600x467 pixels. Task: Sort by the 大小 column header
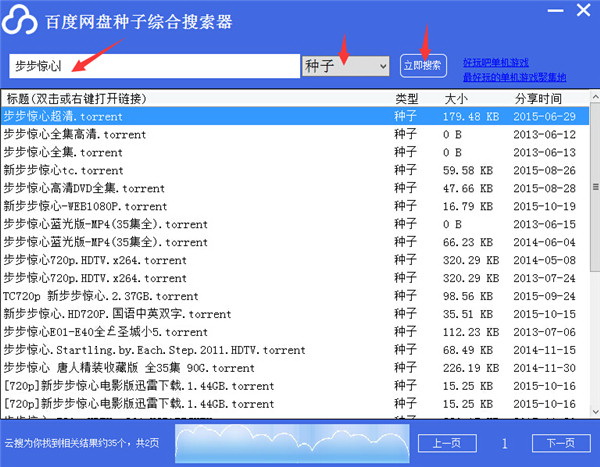tap(456, 99)
